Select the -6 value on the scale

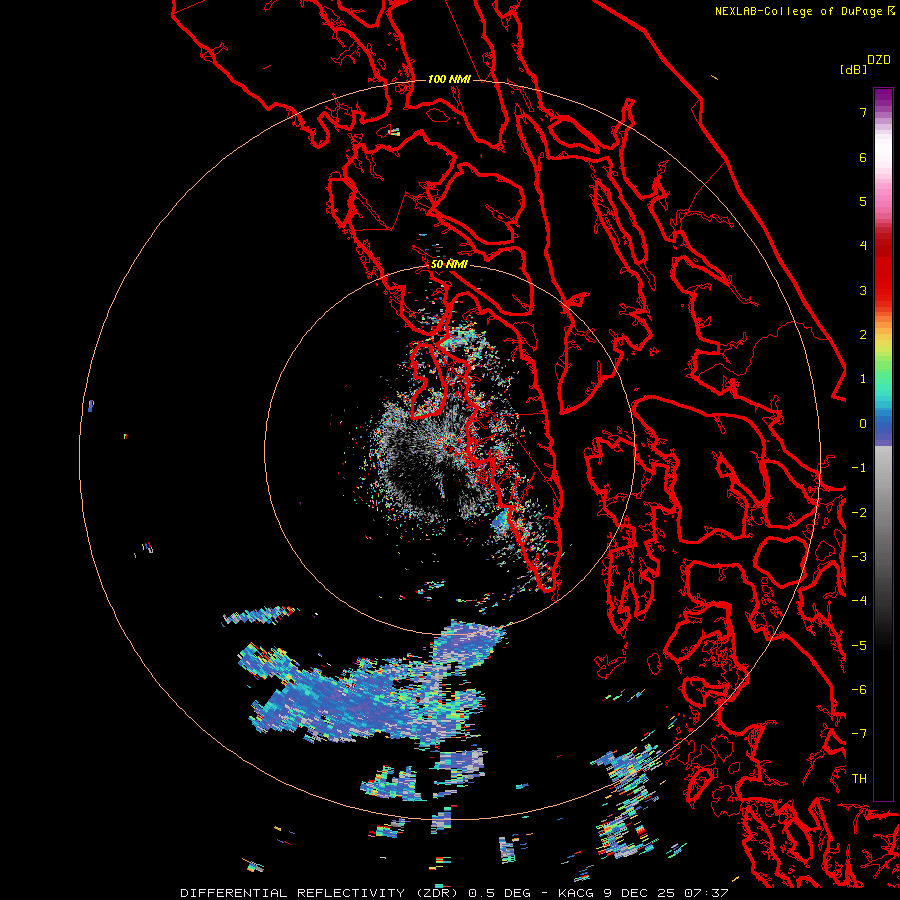coord(859,690)
